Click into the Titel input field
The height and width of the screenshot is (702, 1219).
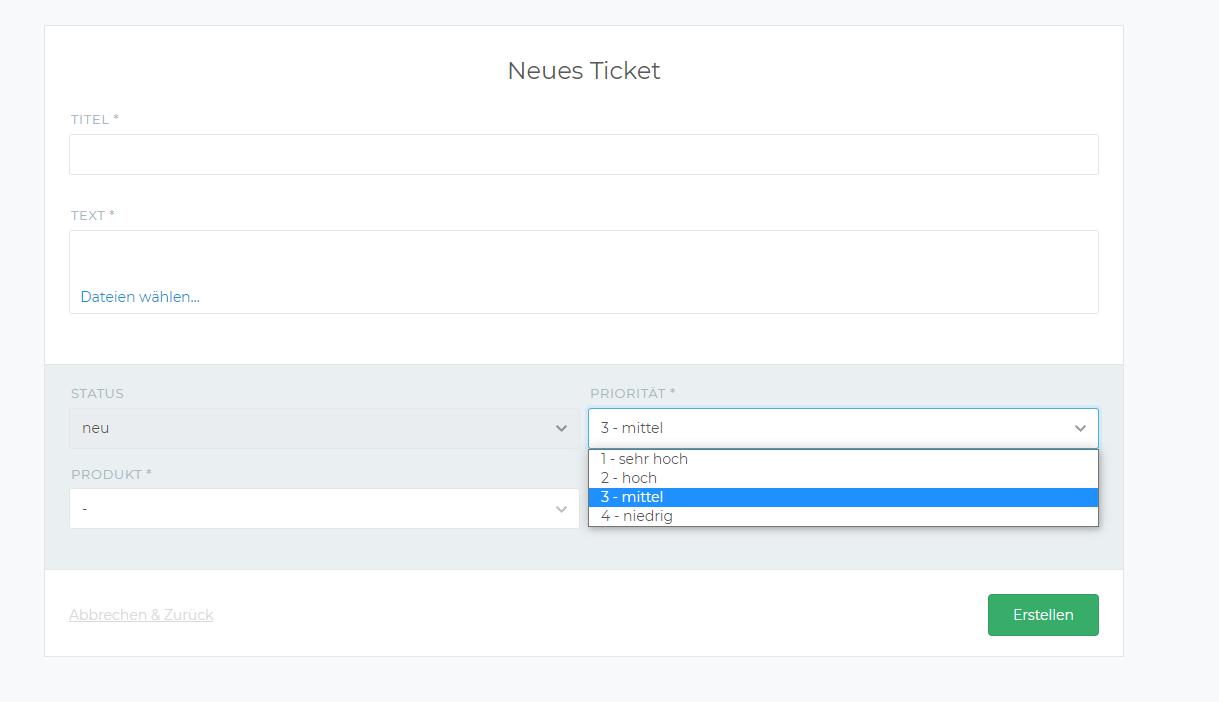tap(583, 154)
